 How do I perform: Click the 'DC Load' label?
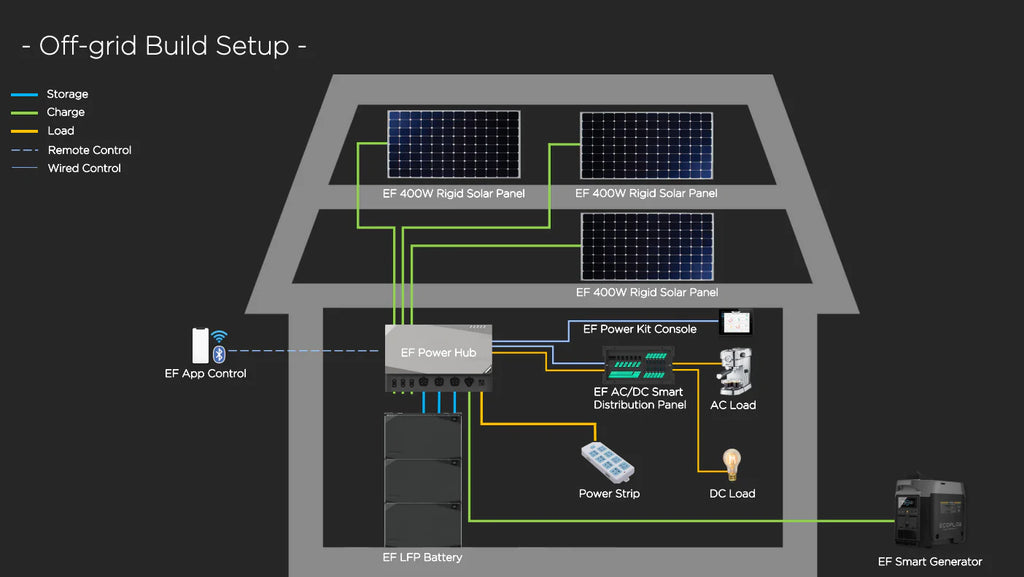coord(732,493)
